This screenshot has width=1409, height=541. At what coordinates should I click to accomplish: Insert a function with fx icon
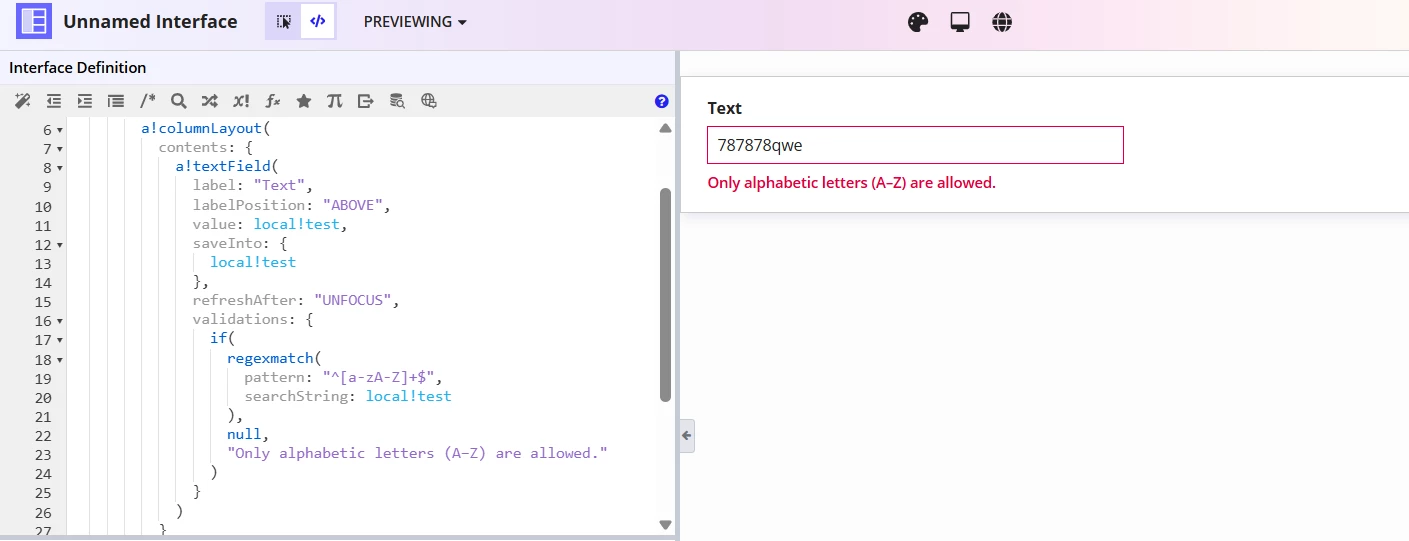(273, 101)
